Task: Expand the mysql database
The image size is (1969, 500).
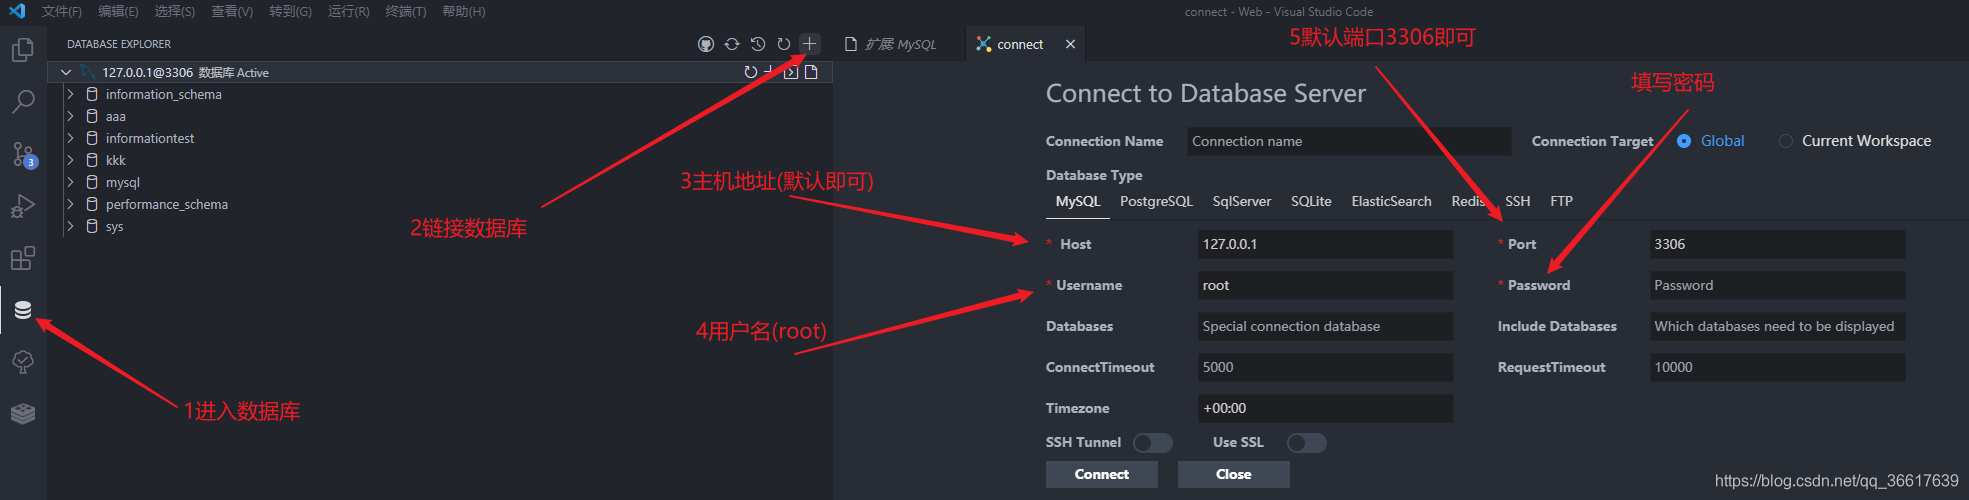Action: click(x=70, y=182)
